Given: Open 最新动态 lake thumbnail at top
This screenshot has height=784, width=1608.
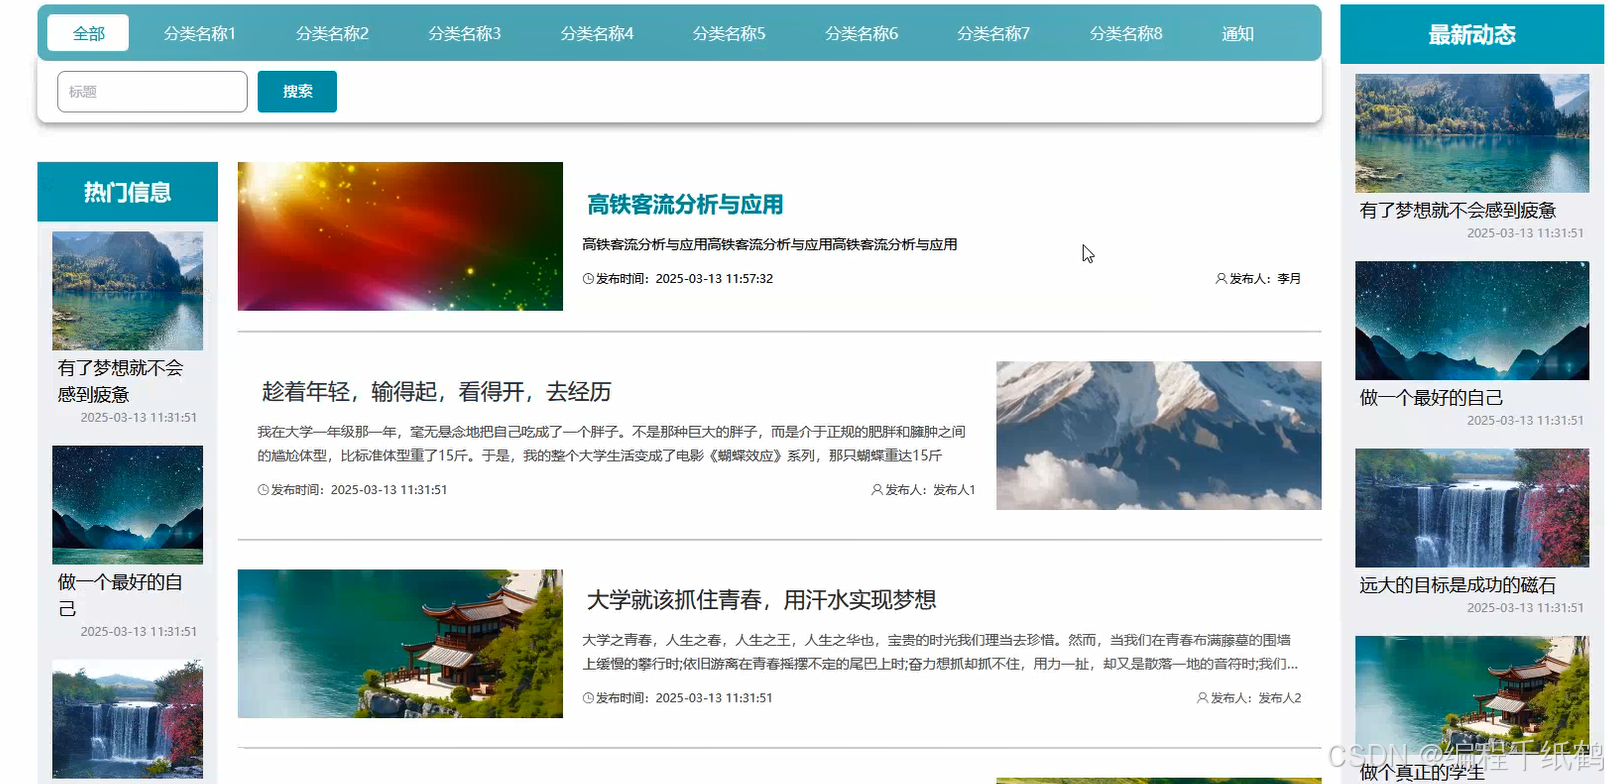Looking at the screenshot, I should click(1472, 133).
